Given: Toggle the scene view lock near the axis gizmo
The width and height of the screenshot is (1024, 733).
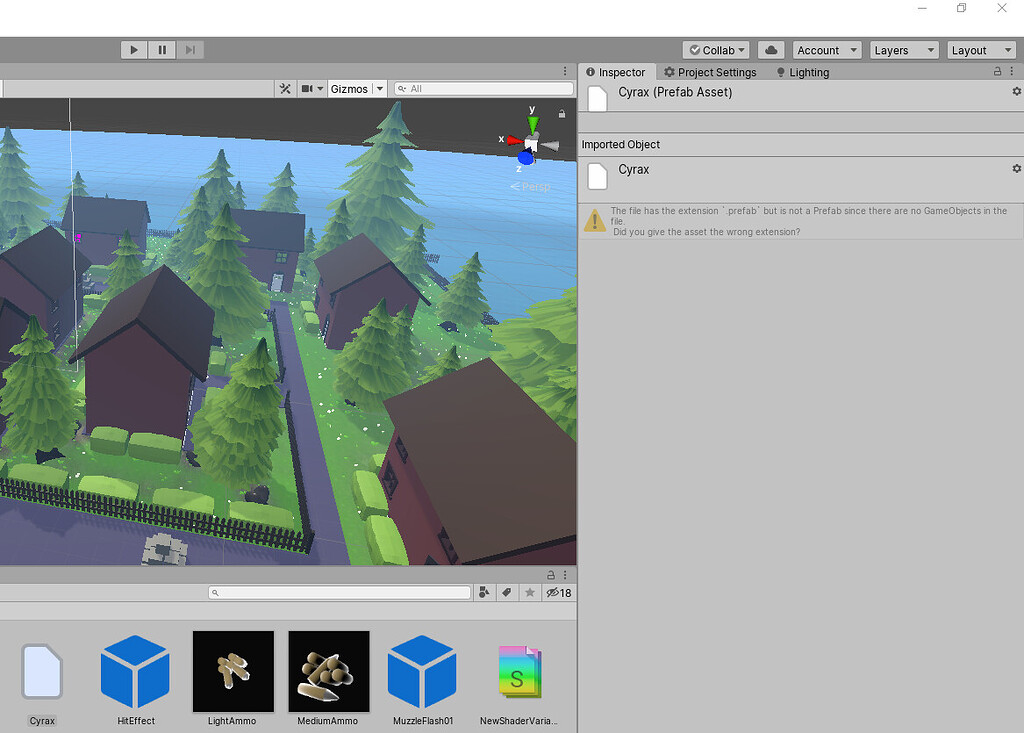Looking at the screenshot, I should pyautogui.click(x=562, y=113).
